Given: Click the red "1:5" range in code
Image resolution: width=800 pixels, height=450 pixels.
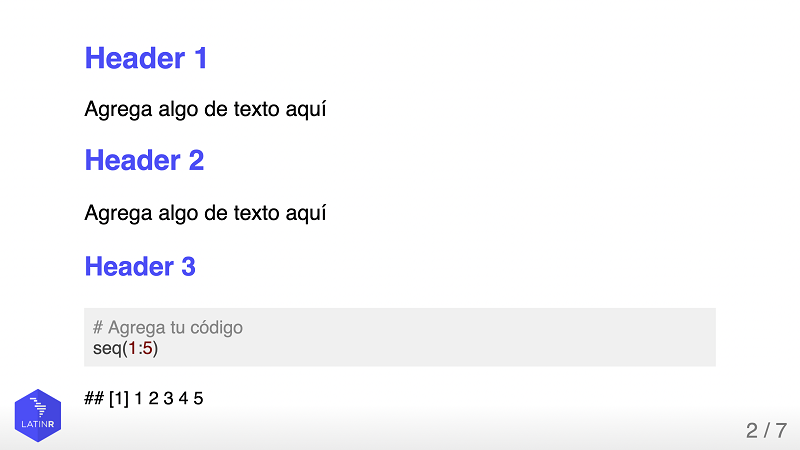Looking at the screenshot, I should click(x=140, y=348).
